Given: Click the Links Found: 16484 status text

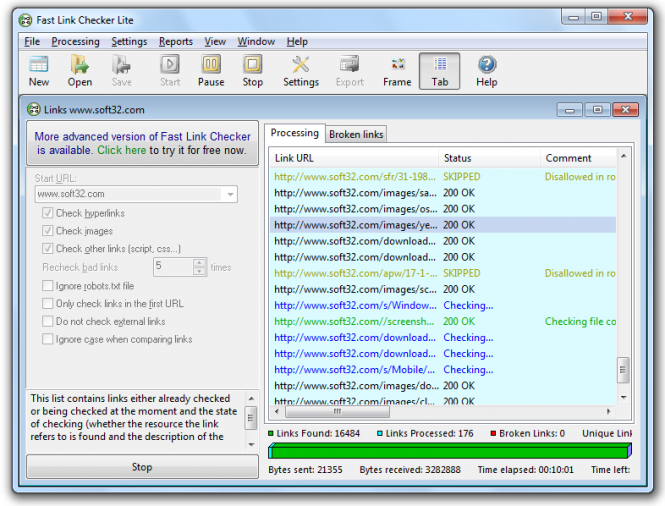Looking at the screenshot, I should click(318, 433).
